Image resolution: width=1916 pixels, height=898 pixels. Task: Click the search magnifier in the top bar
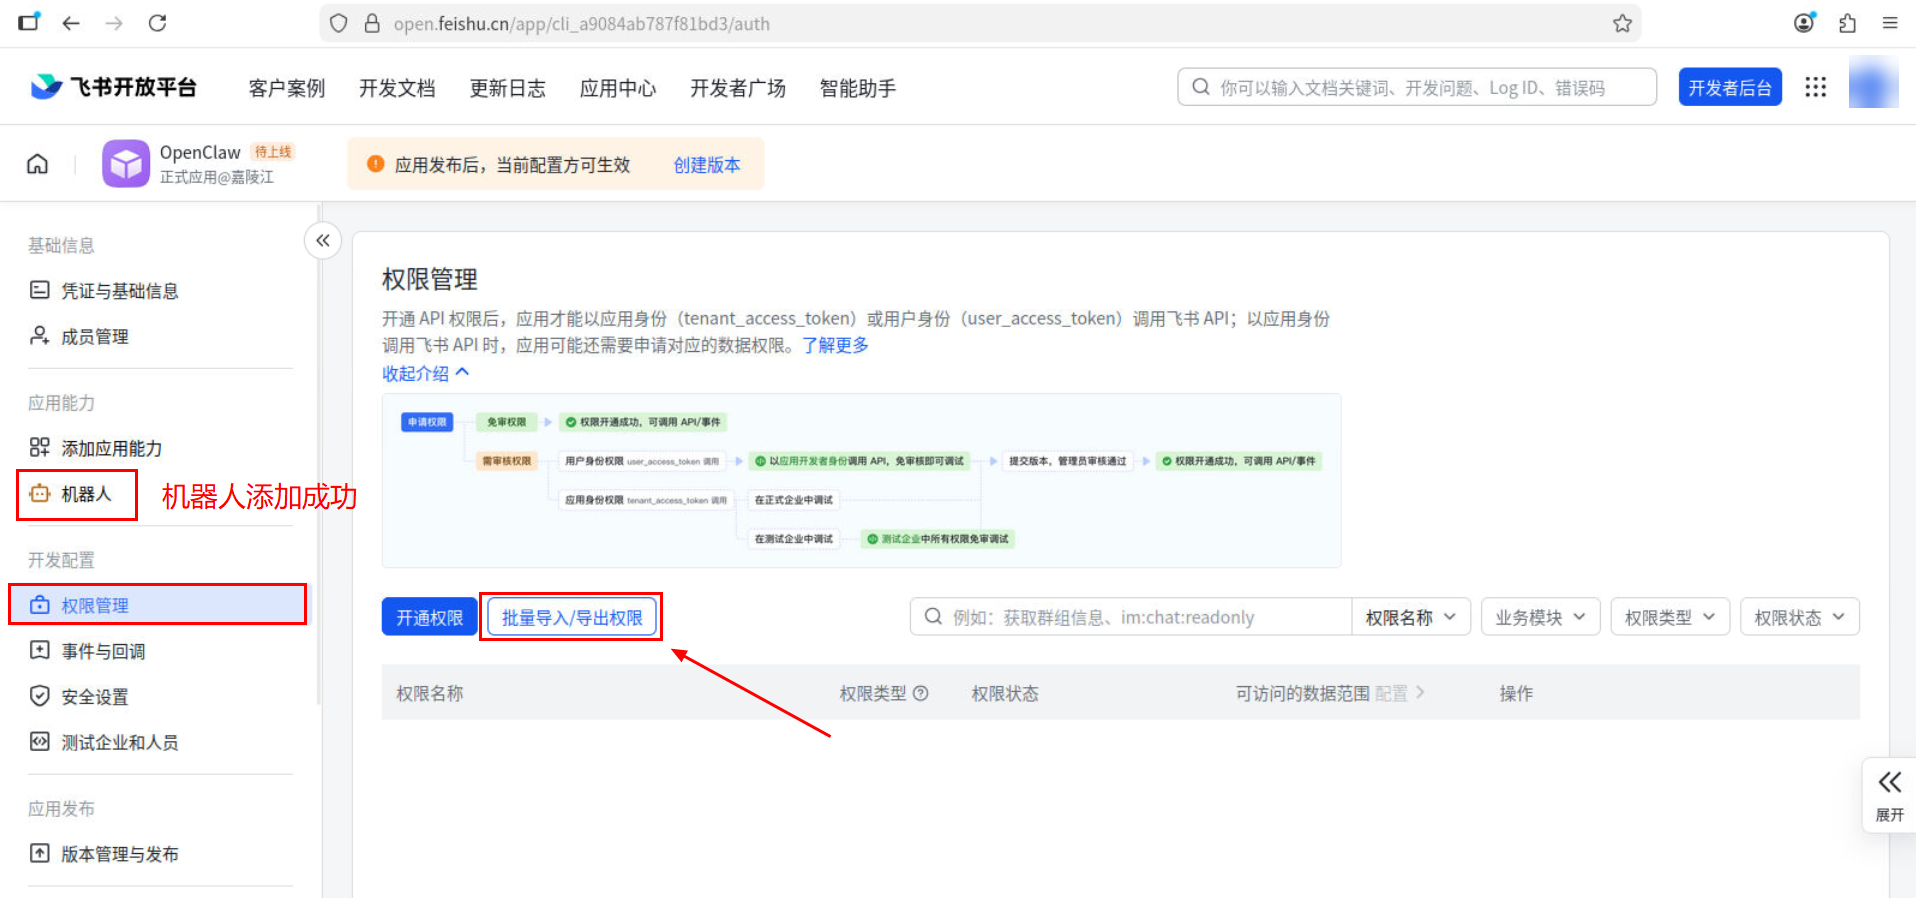(1200, 87)
